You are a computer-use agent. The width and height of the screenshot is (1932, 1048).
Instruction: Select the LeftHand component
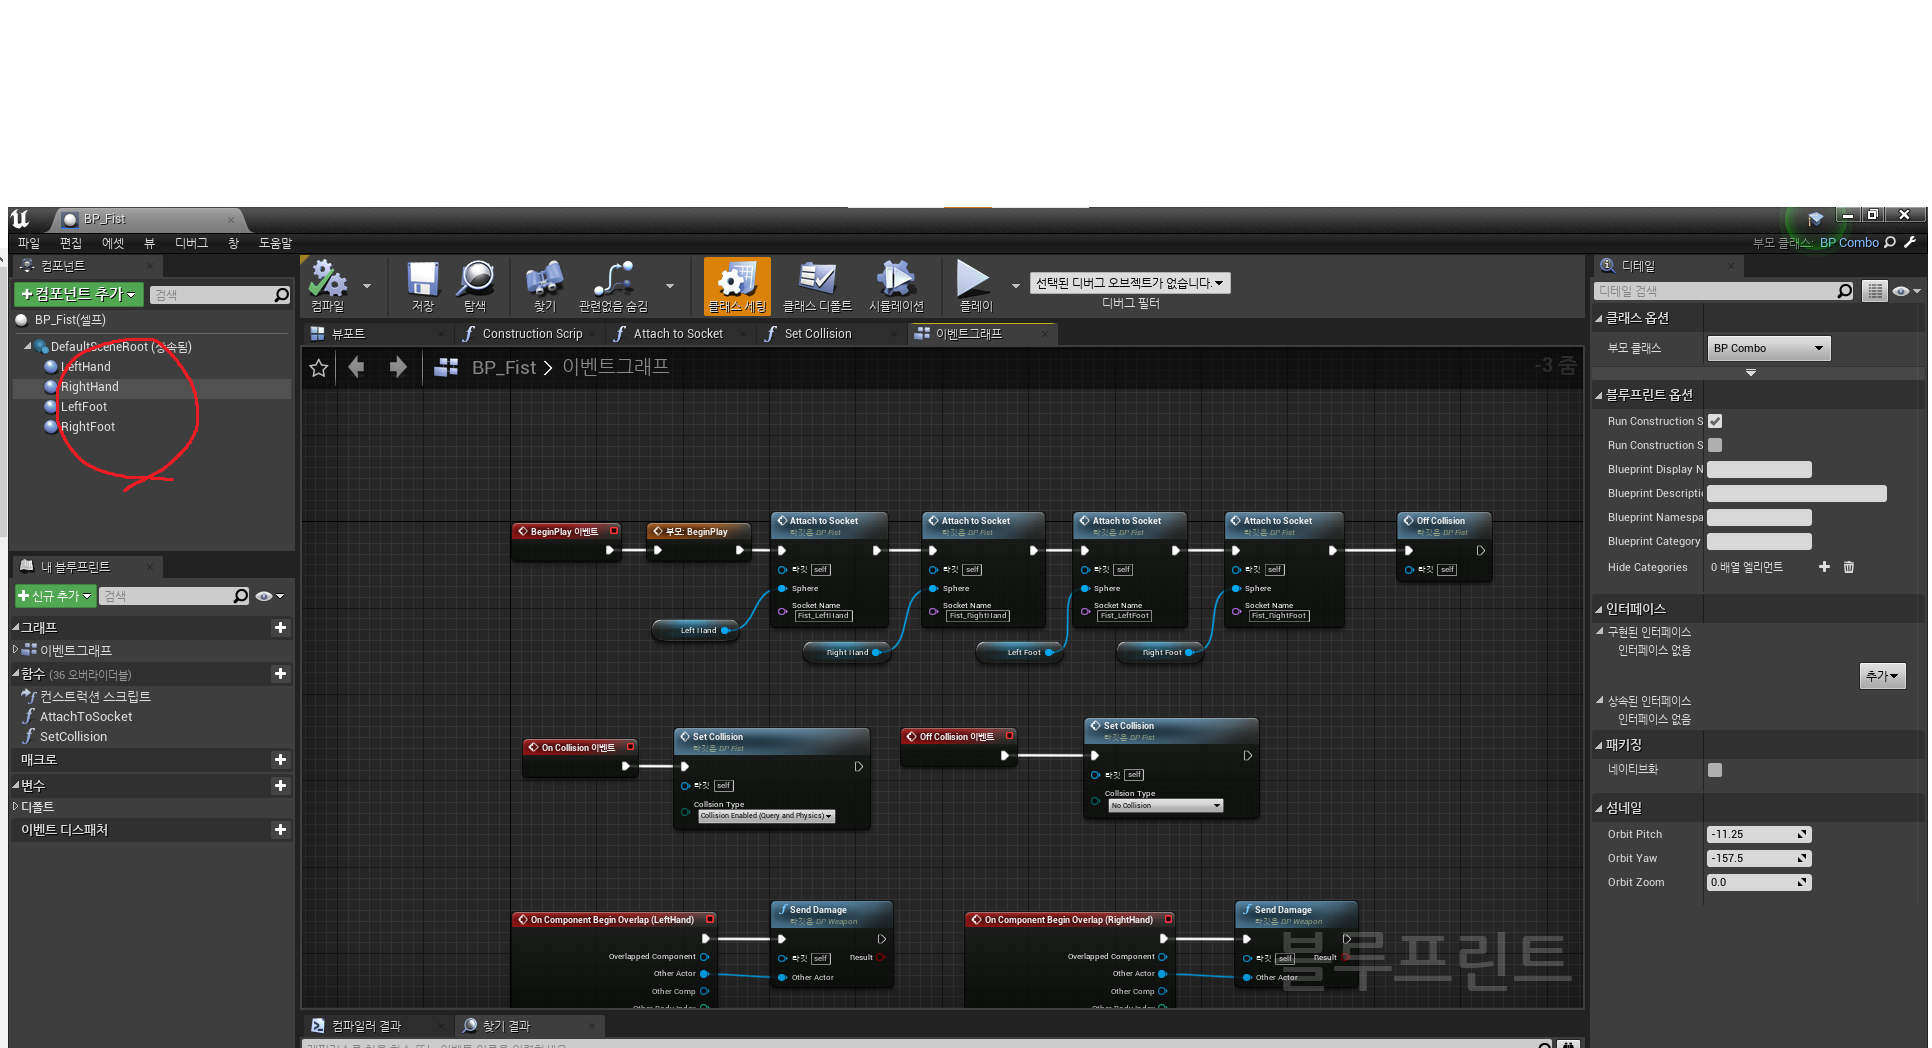(x=85, y=367)
